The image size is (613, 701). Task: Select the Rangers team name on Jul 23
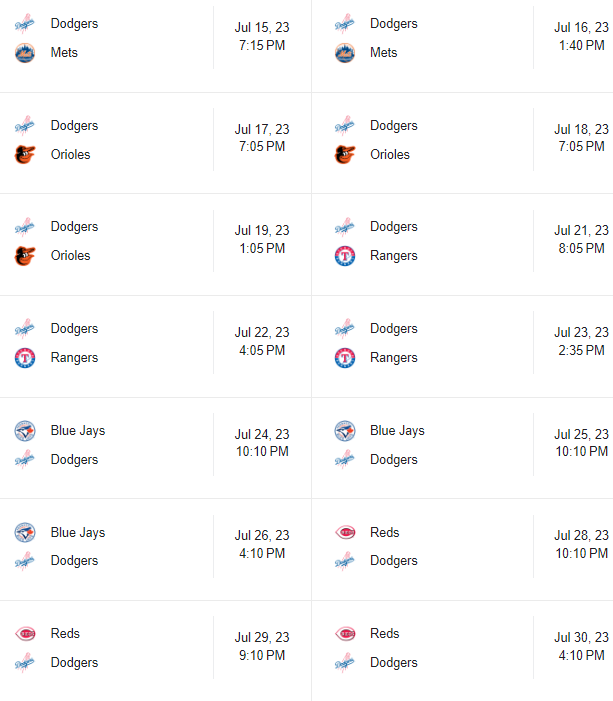(393, 358)
